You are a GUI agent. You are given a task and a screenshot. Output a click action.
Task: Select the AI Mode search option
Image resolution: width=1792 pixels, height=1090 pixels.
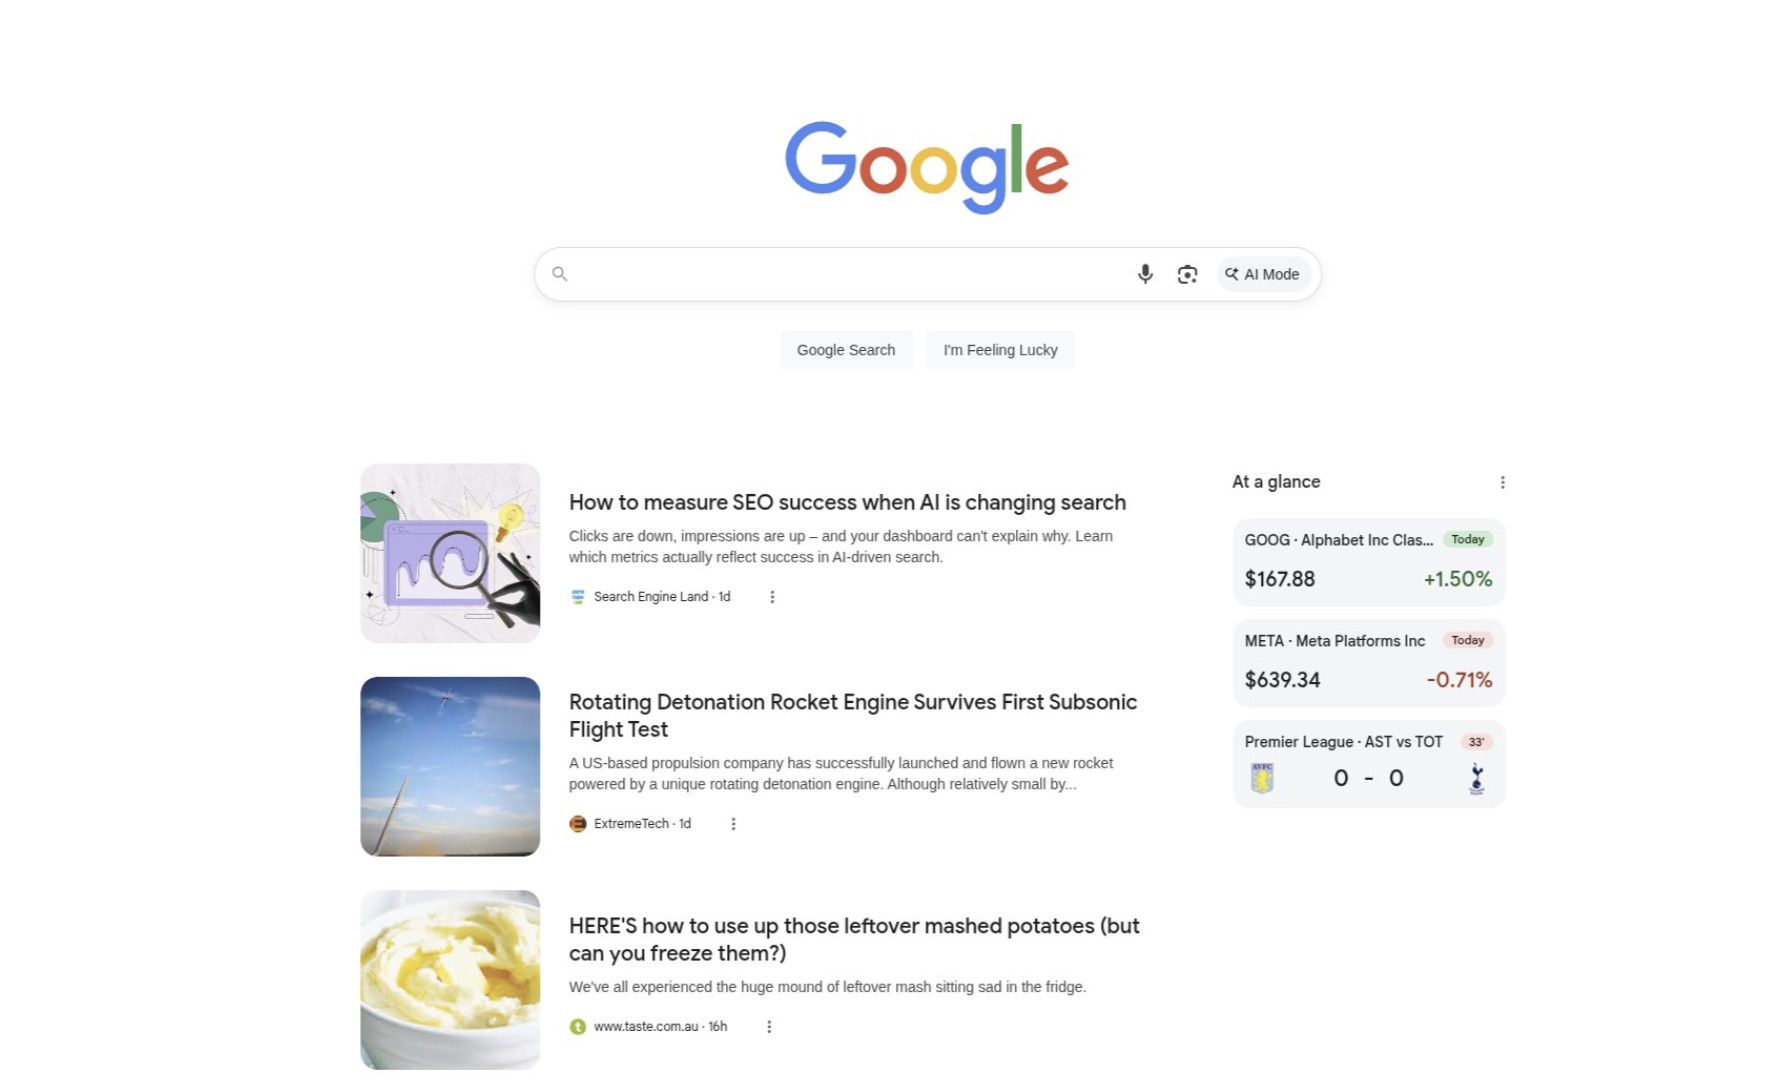[x=1263, y=273]
